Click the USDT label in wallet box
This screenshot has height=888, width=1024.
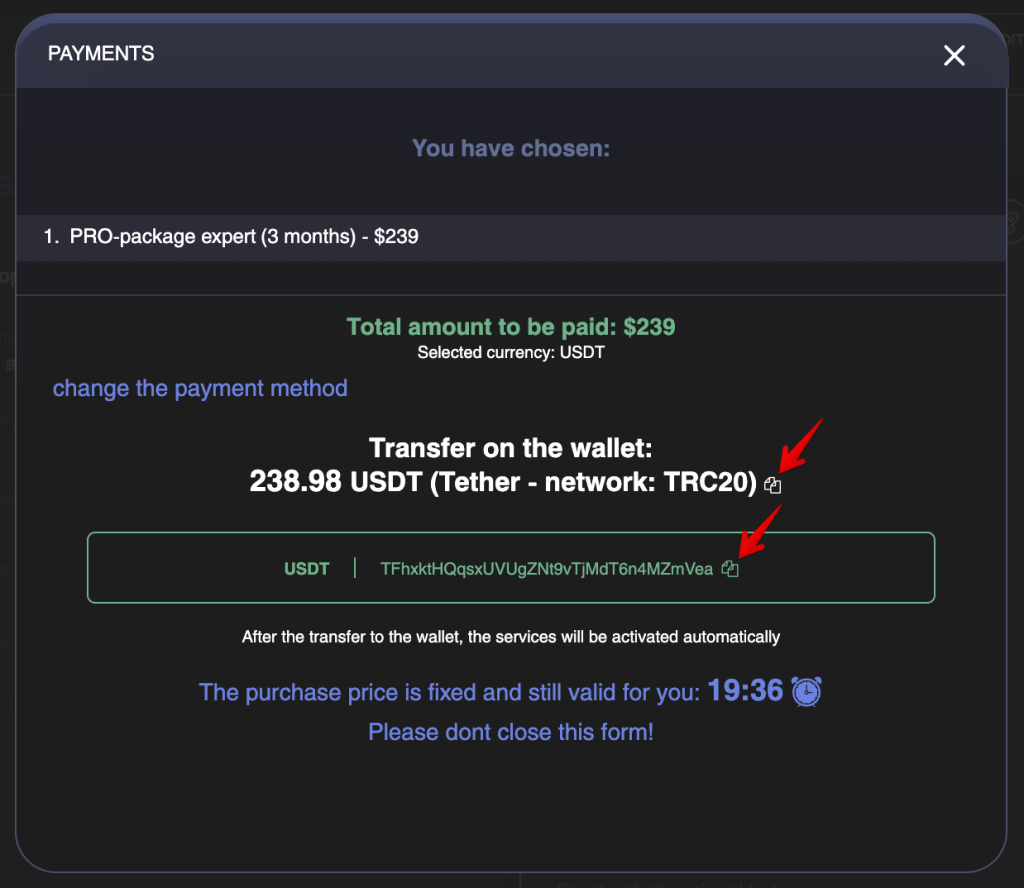point(306,569)
